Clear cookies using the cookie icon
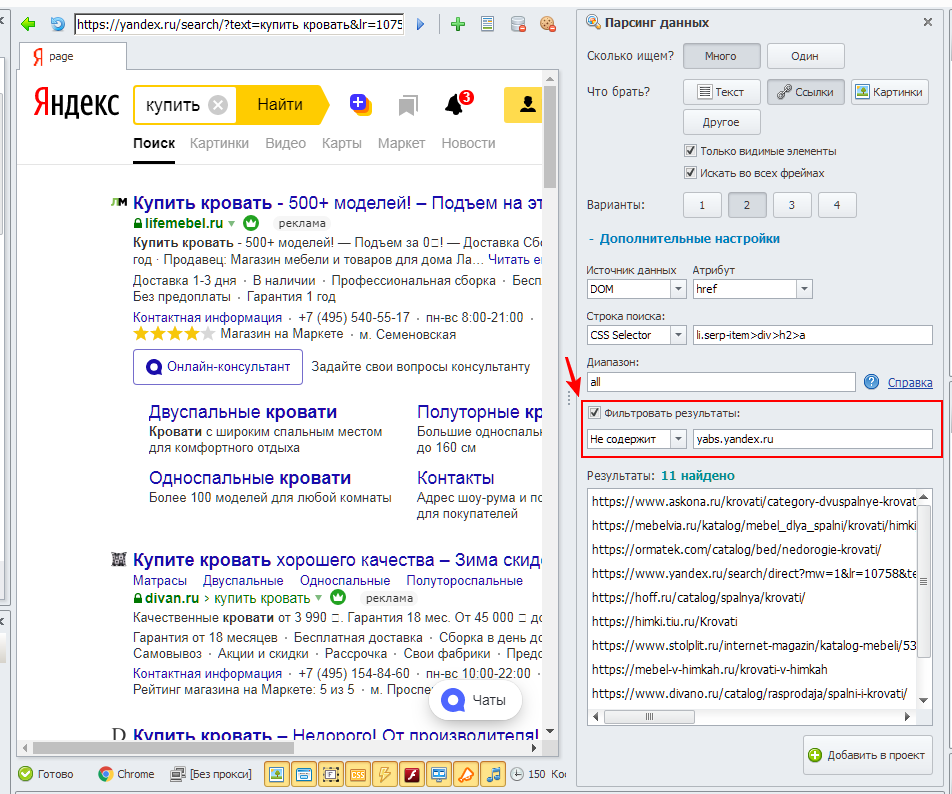This screenshot has height=794, width=952. point(548,24)
